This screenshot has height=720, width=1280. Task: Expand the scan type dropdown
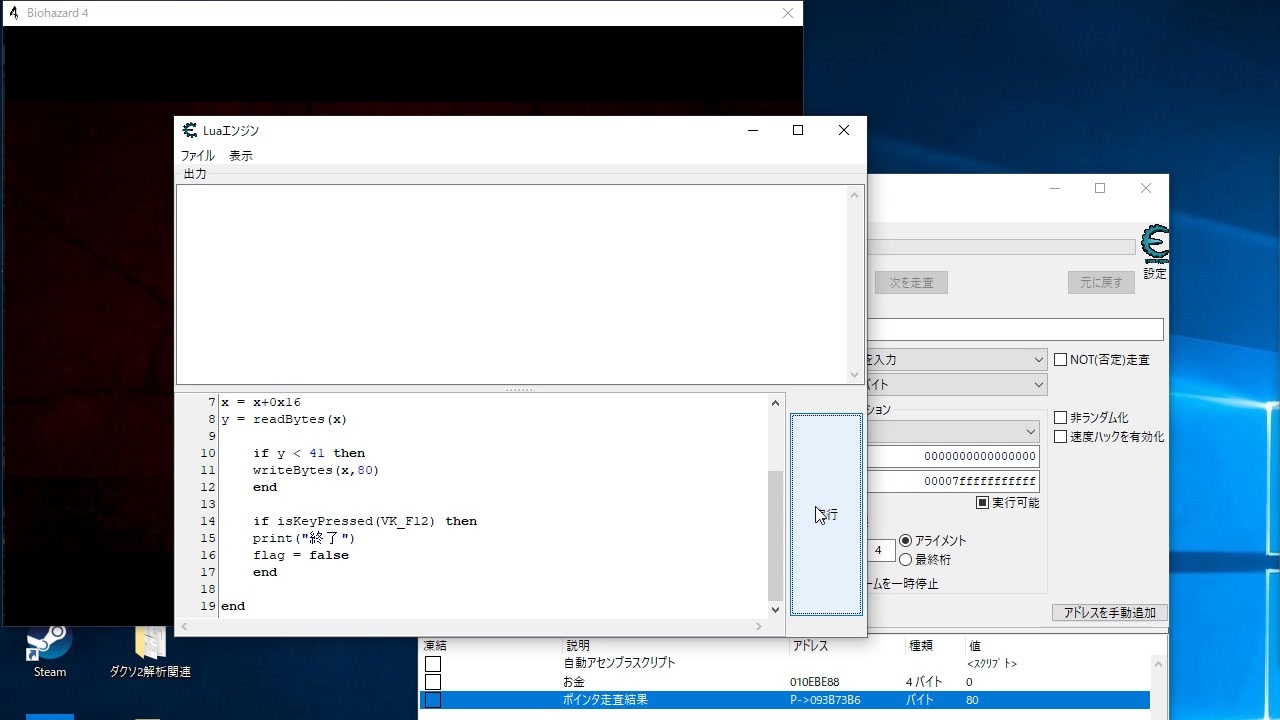pyautogui.click(x=1038, y=360)
